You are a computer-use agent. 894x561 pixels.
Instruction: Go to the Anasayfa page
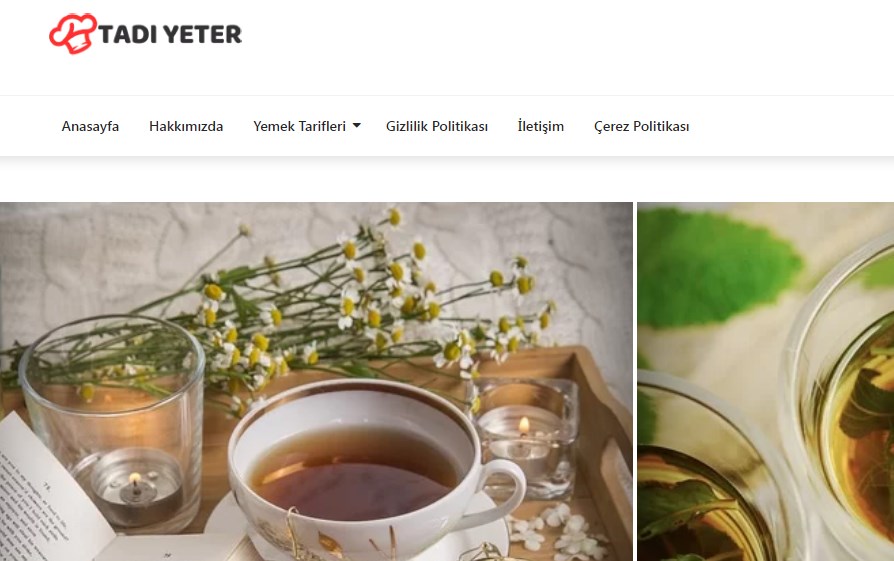click(x=90, y=126)
